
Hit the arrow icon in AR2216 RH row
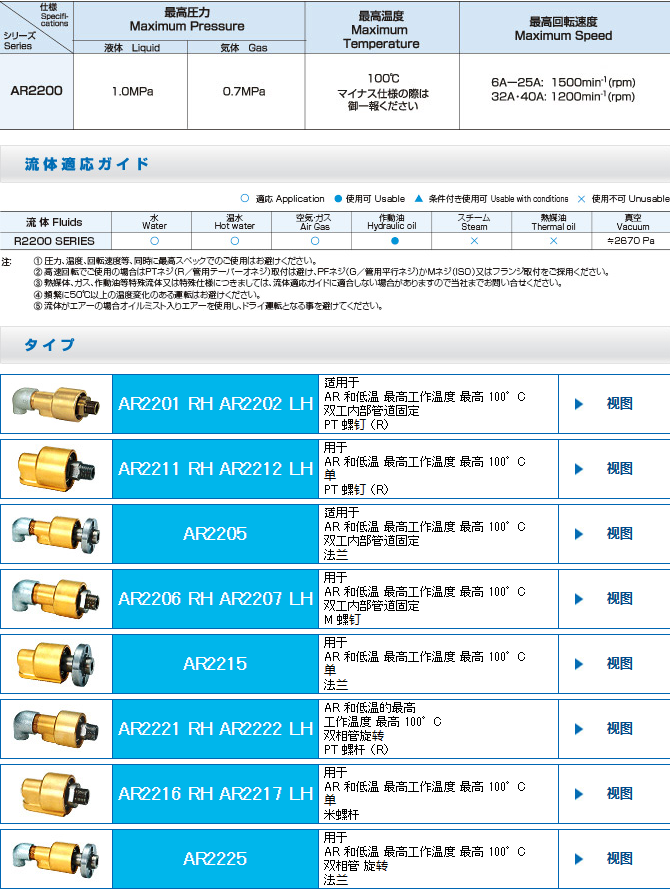[x=578, y=794]
